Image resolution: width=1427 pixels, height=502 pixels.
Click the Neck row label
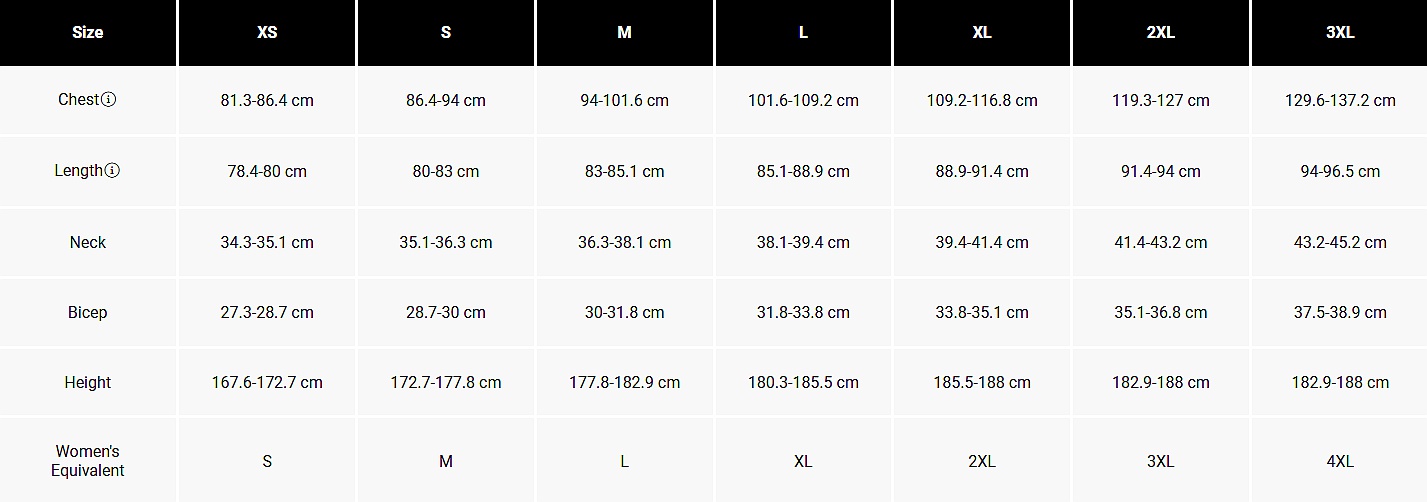point(88,242)
